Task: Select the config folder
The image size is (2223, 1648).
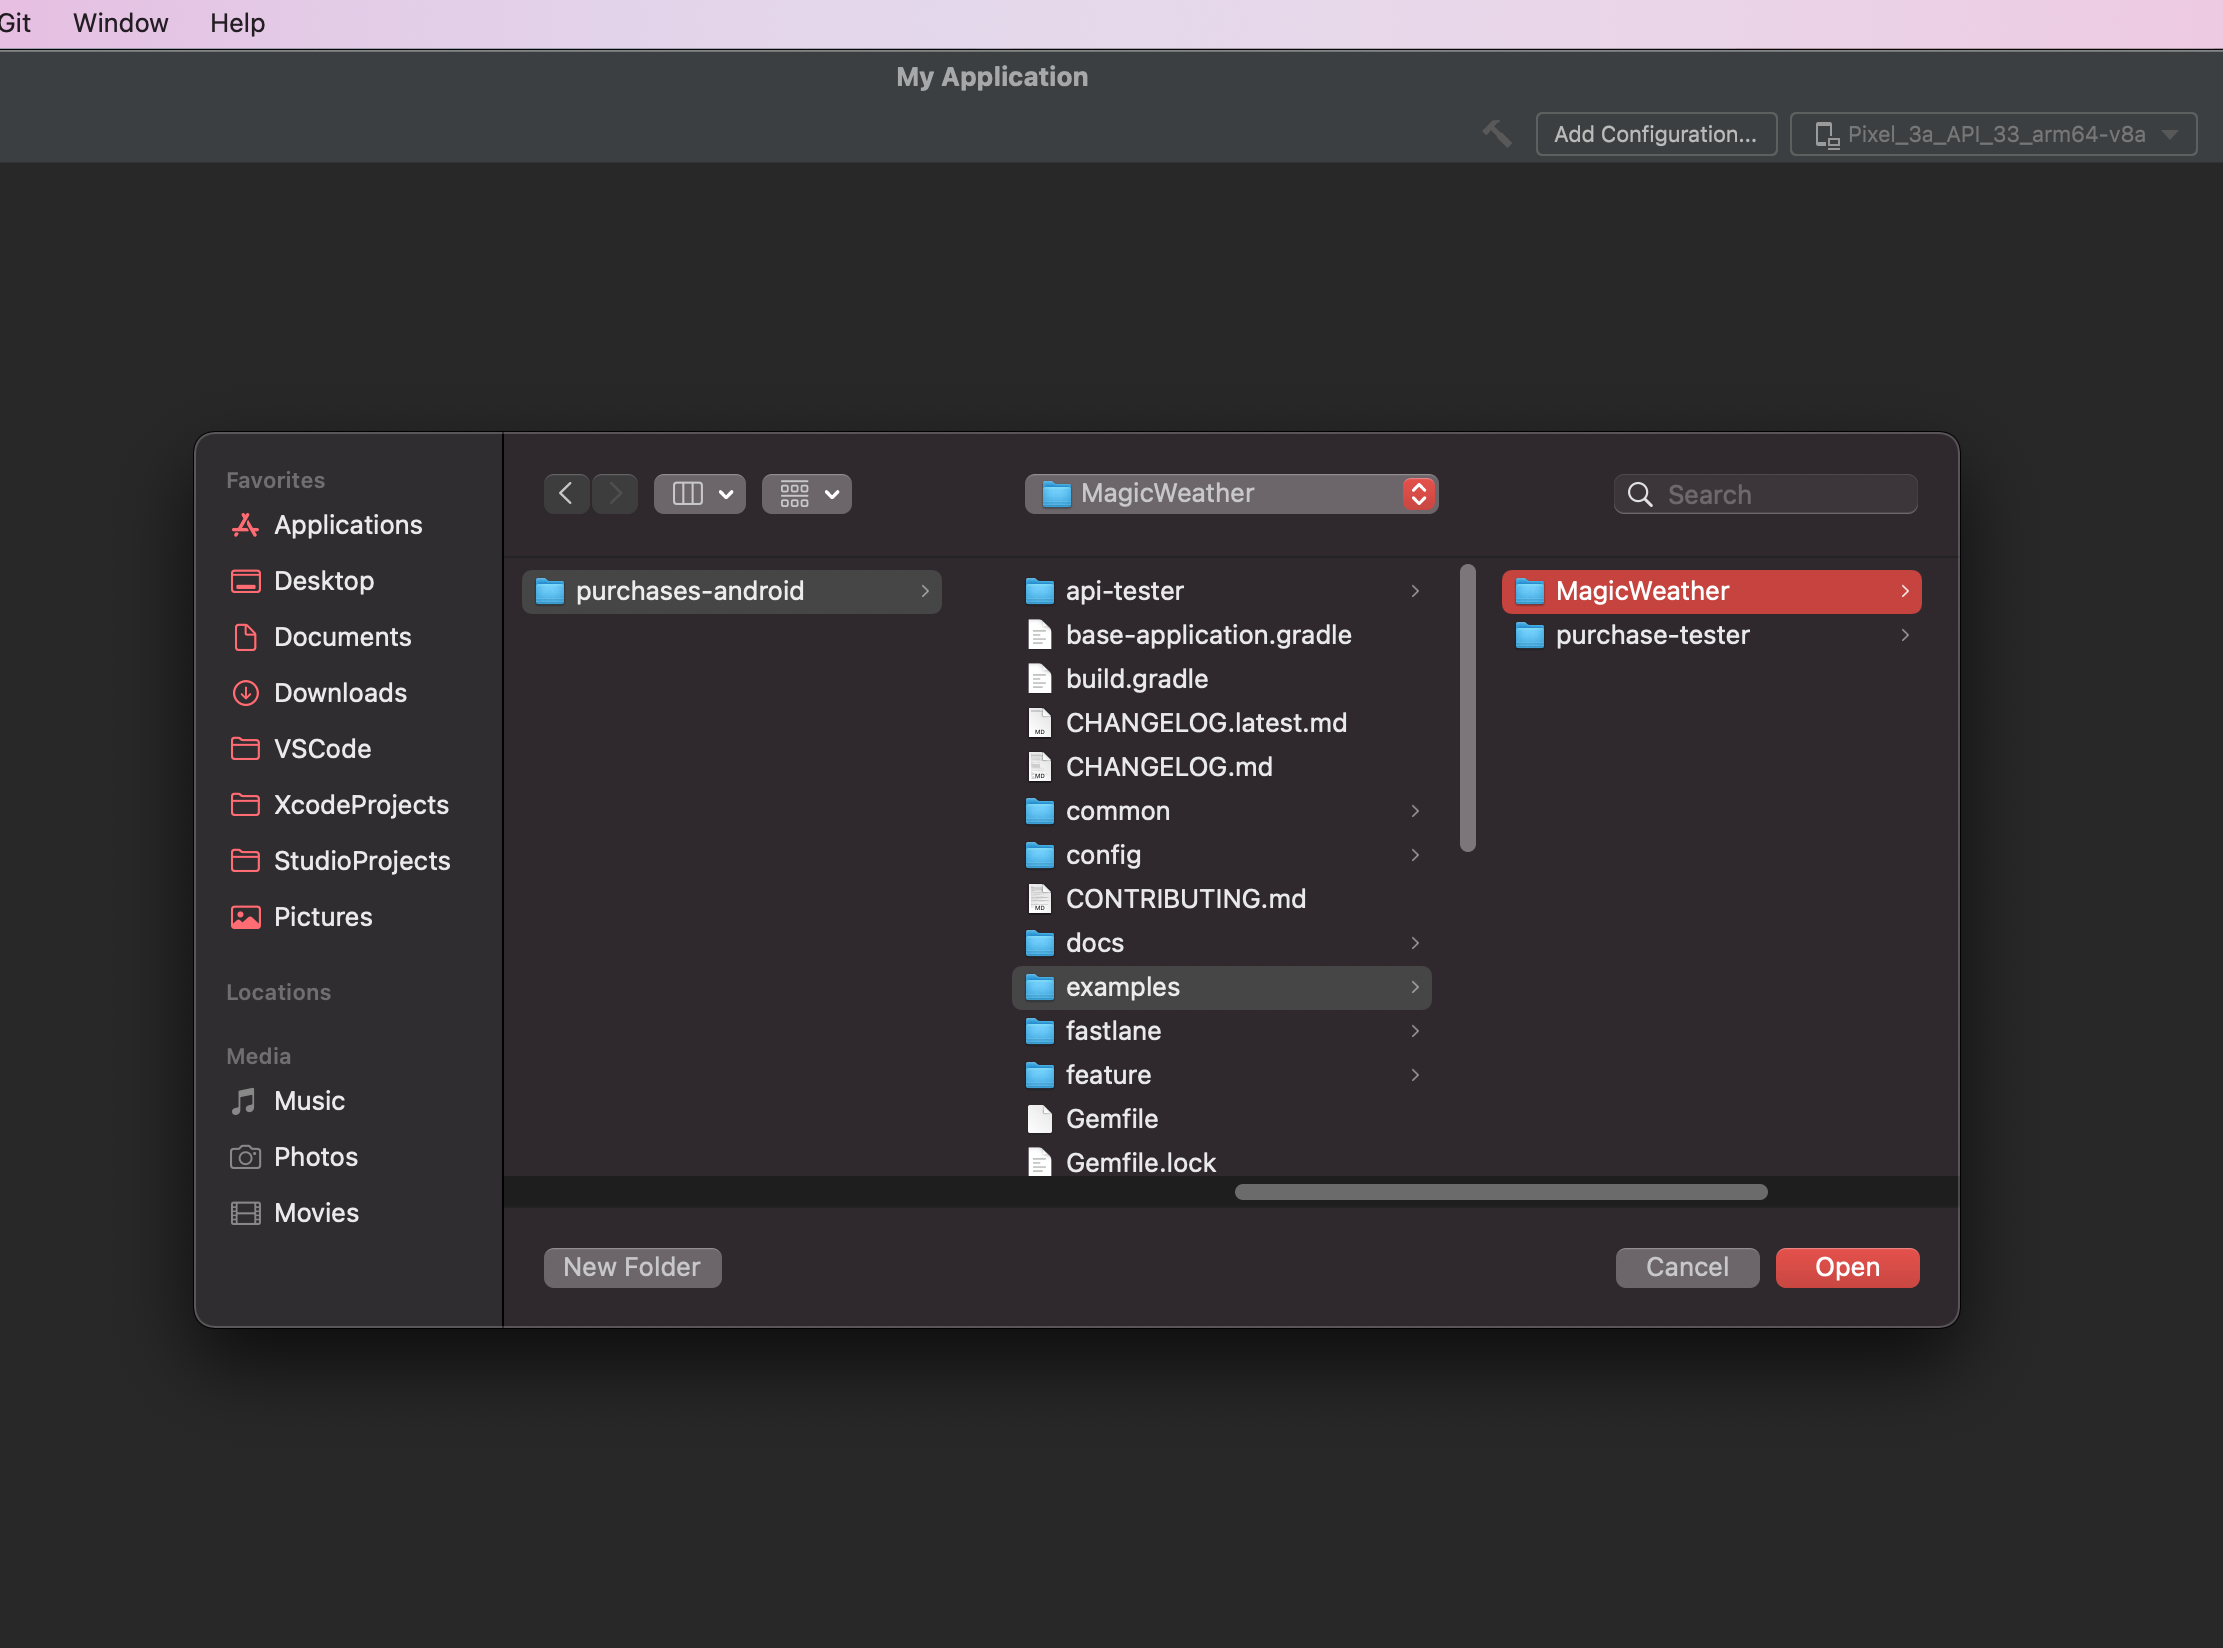Action: pos(1221,855)
